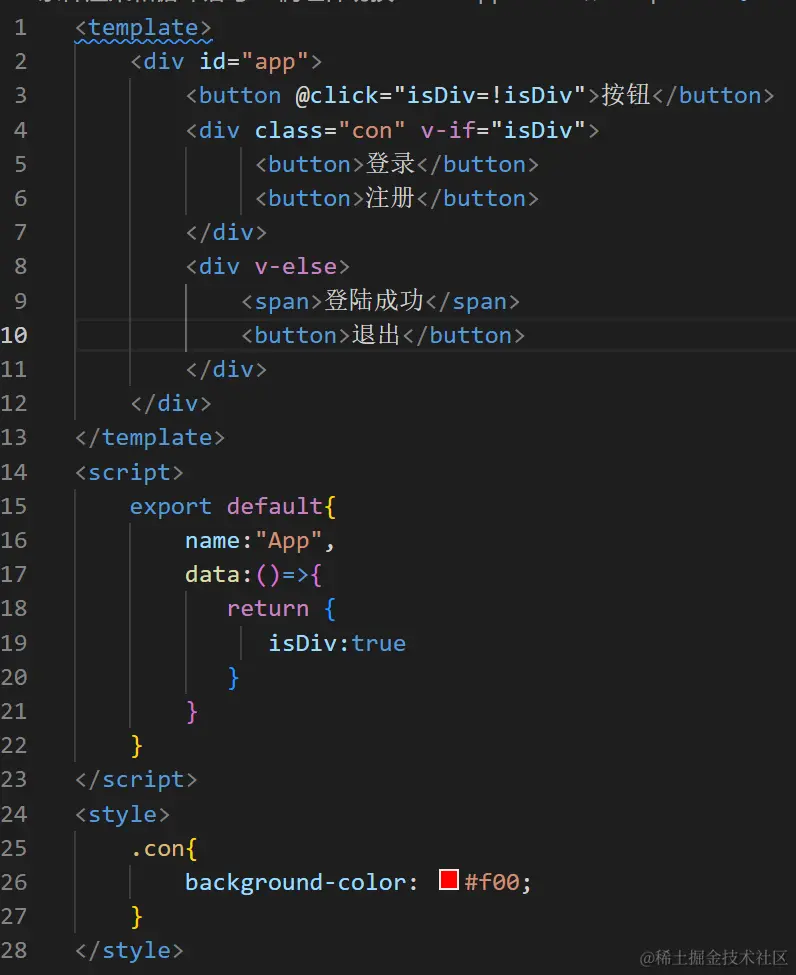
Task: Click the 退出 button text
Action: click(376, 335)
